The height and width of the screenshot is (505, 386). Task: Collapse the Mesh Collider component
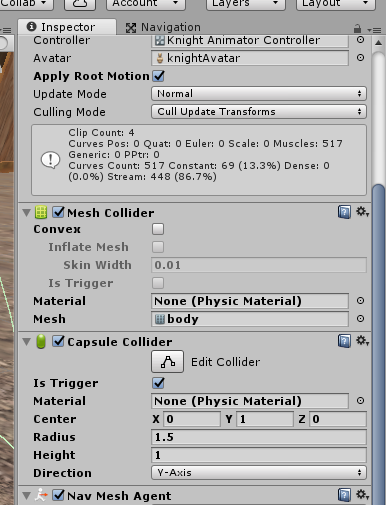pyautogui.click(x=27, y=213)
